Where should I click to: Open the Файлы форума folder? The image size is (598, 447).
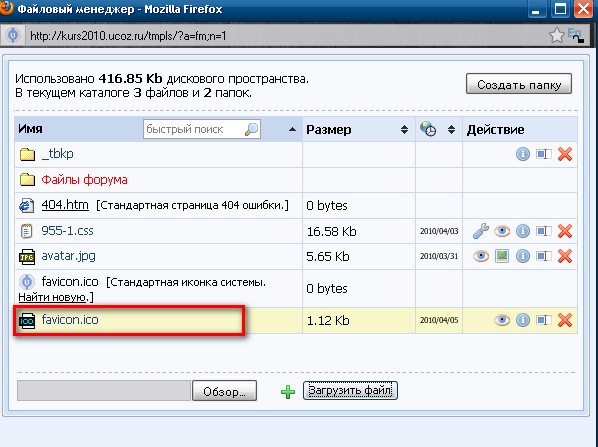(x=84, y=180)
